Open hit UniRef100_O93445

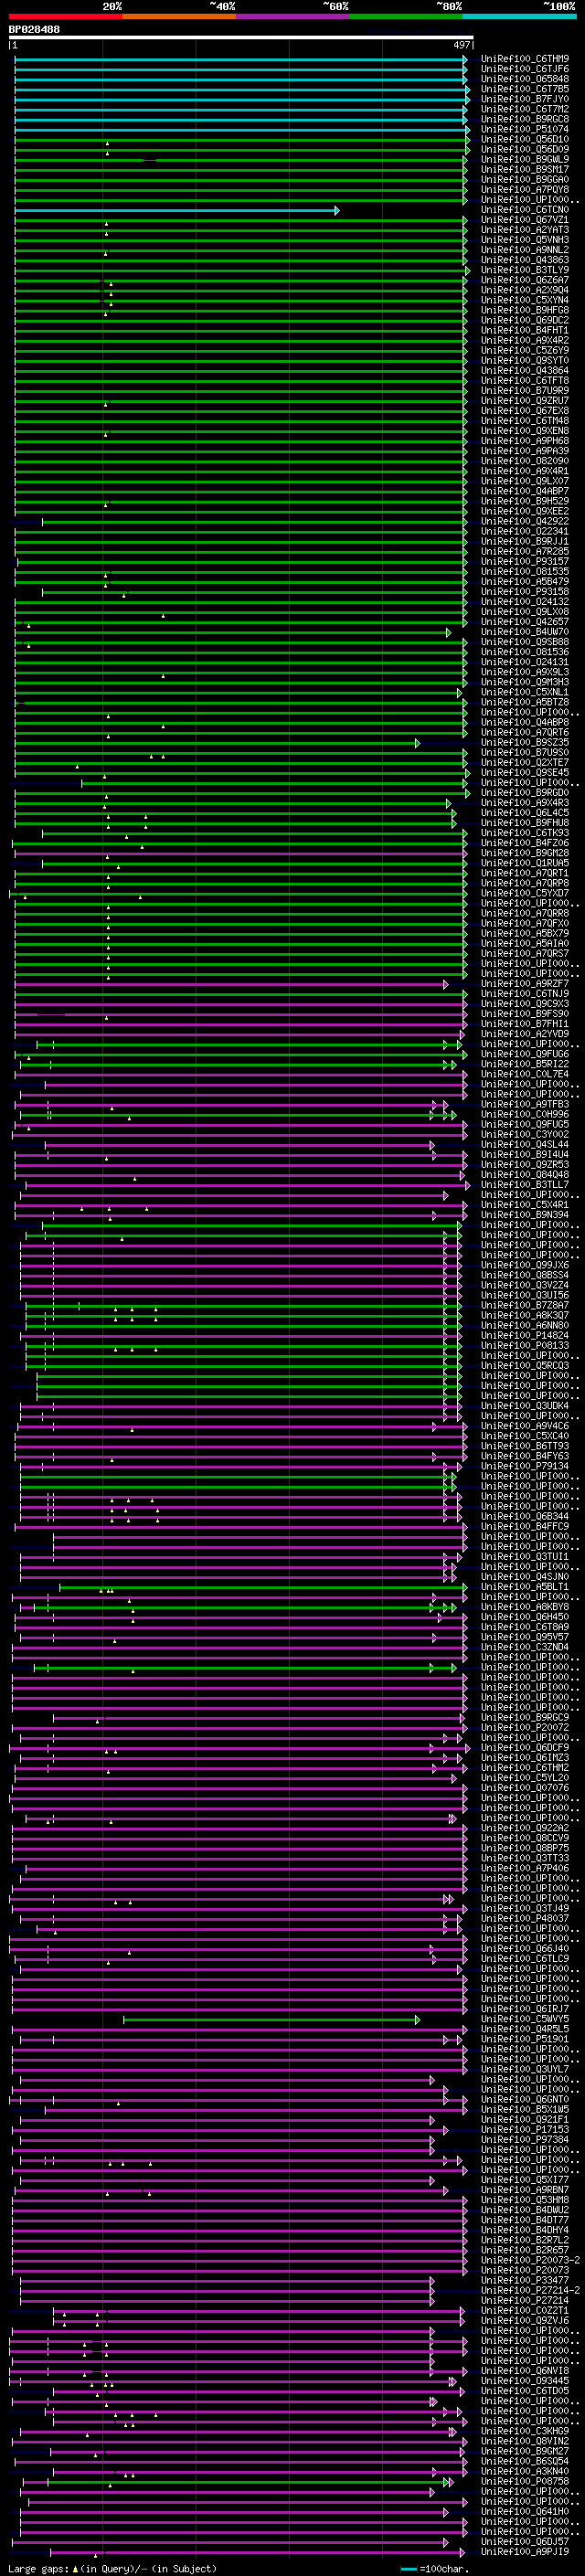click(525, 2381)
